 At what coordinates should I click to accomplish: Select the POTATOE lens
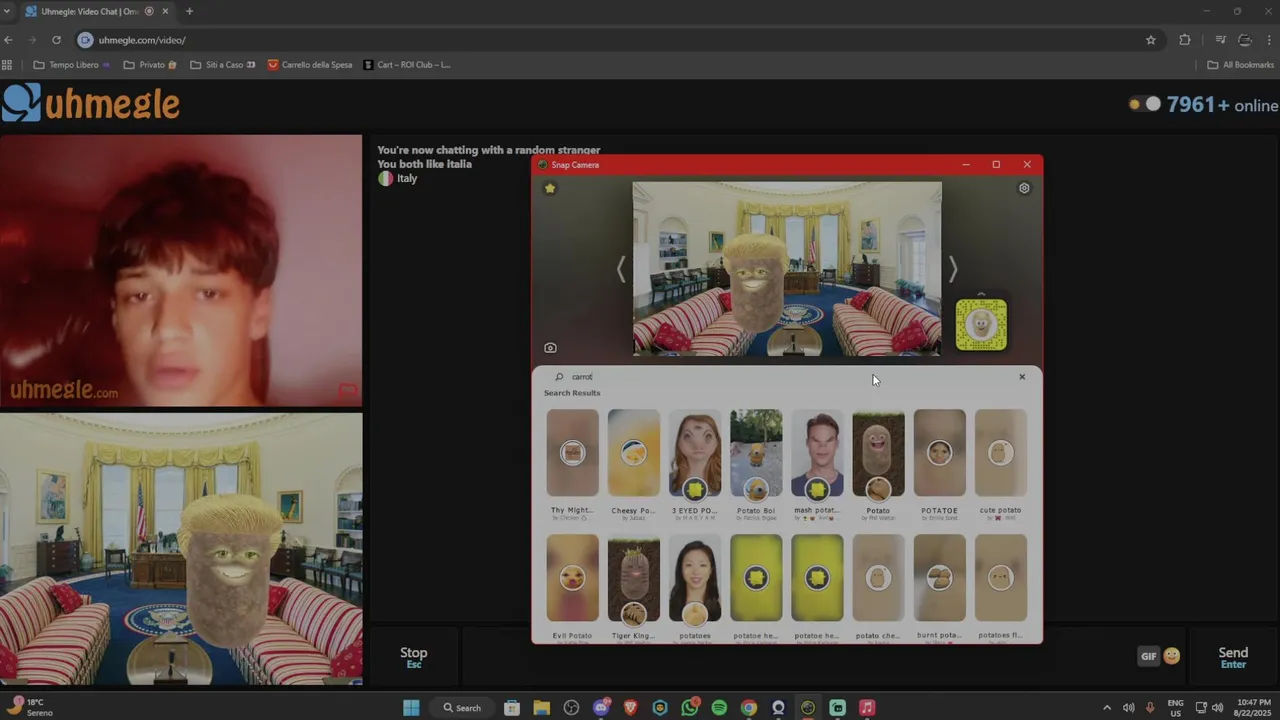[939, 453]
